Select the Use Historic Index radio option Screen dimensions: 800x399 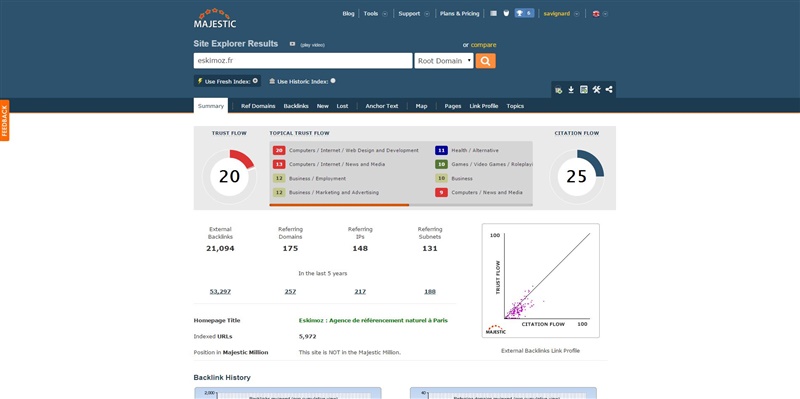point(333,81)
